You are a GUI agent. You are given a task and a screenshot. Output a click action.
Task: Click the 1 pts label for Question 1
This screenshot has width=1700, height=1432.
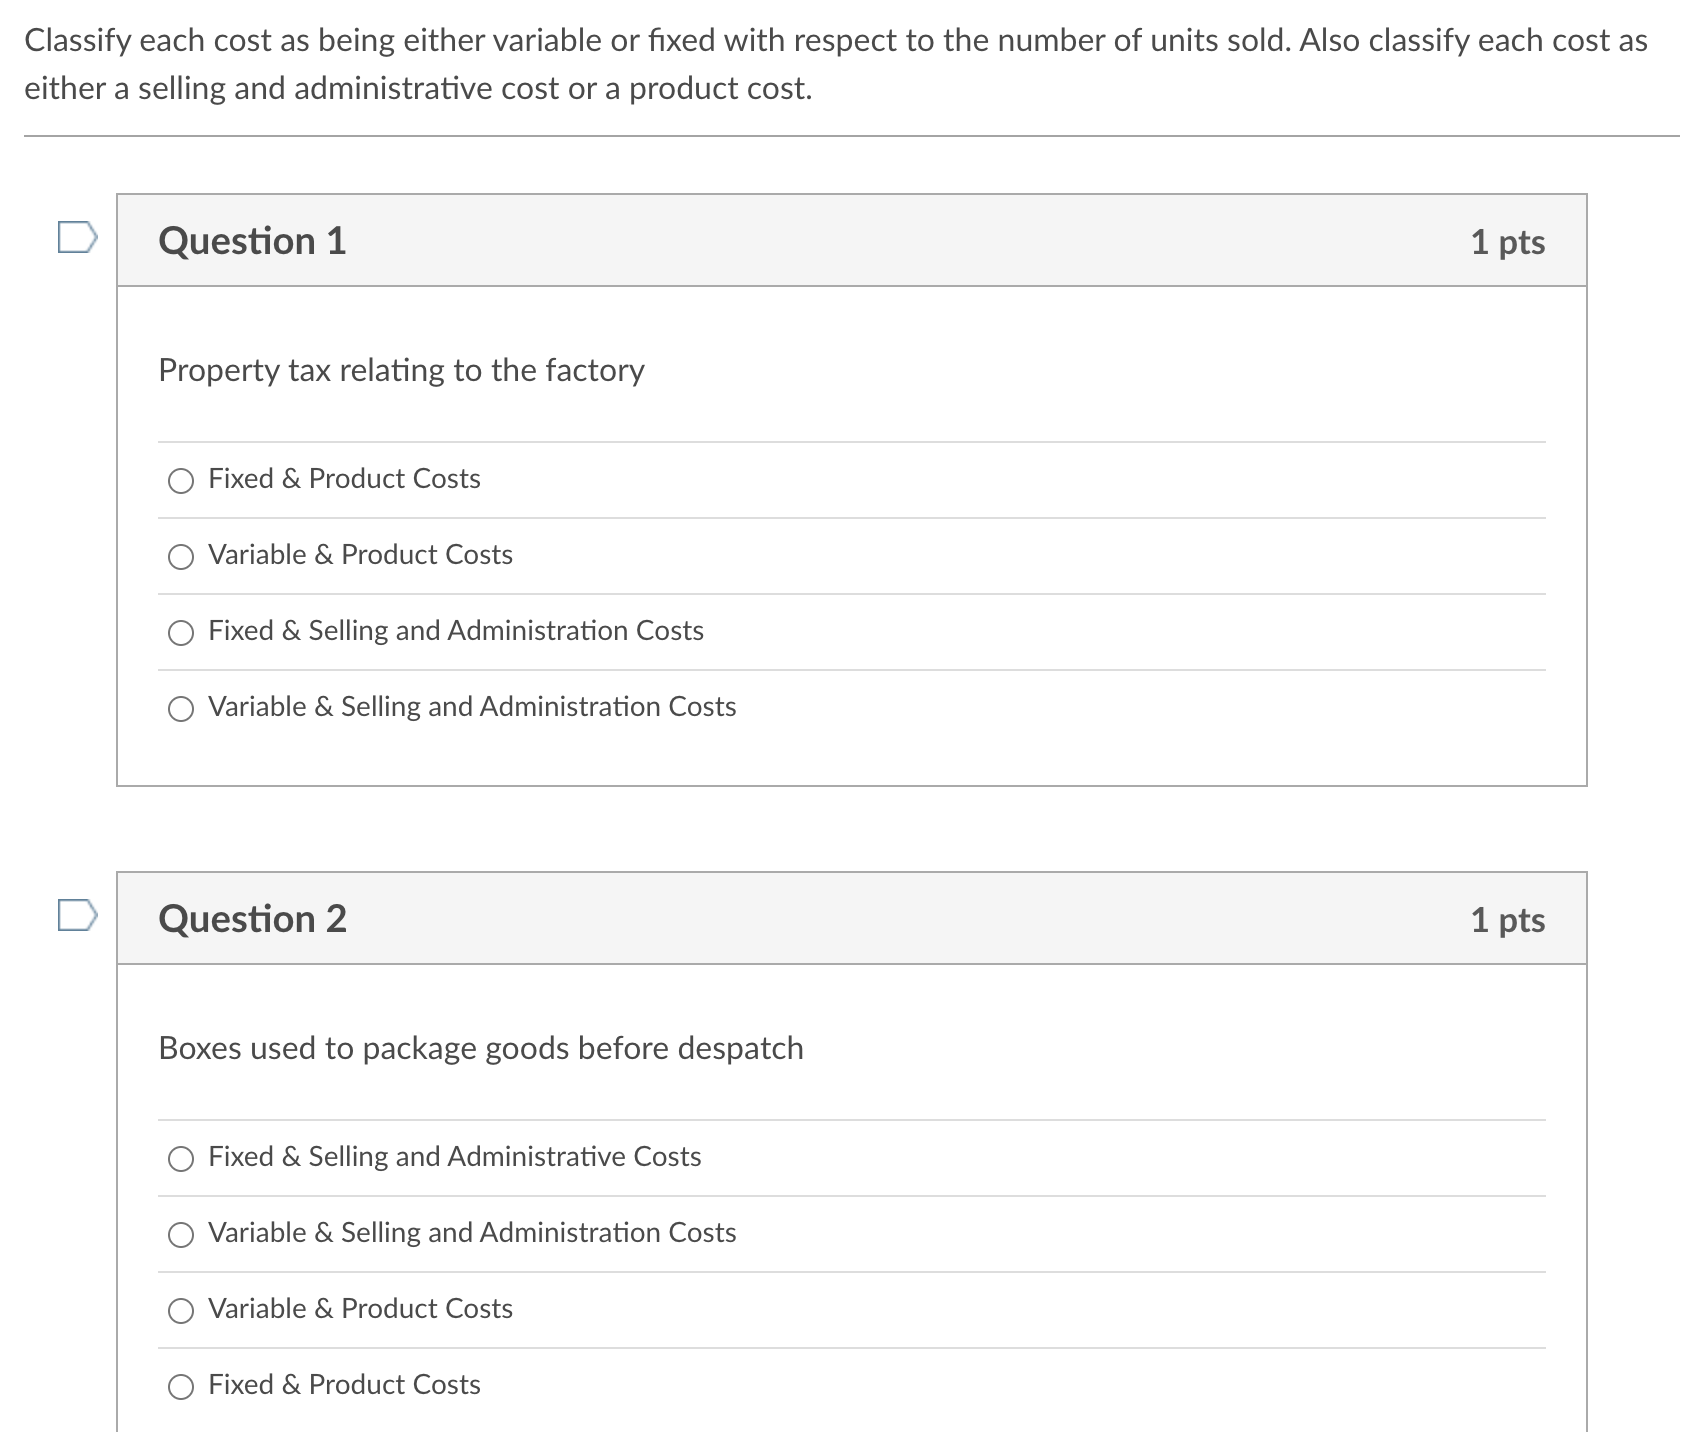(1506, 240)
